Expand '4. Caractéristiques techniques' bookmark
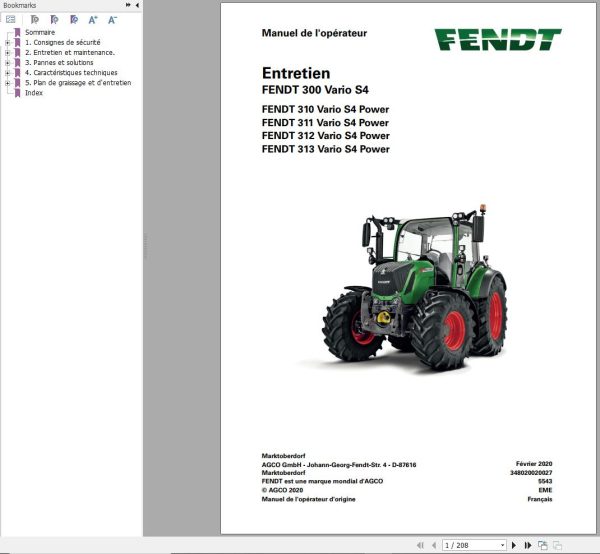 tap(8, 73)
